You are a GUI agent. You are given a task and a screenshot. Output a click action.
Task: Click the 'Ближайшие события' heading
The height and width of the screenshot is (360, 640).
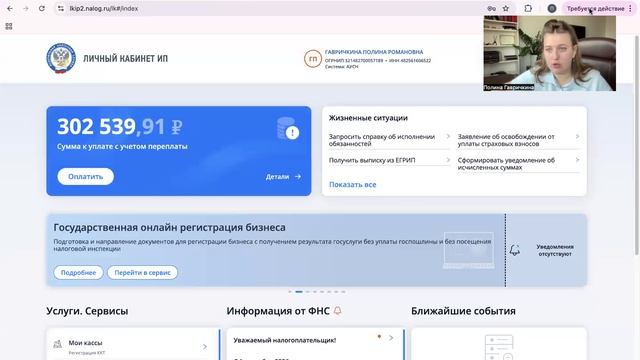coord(463,311)
